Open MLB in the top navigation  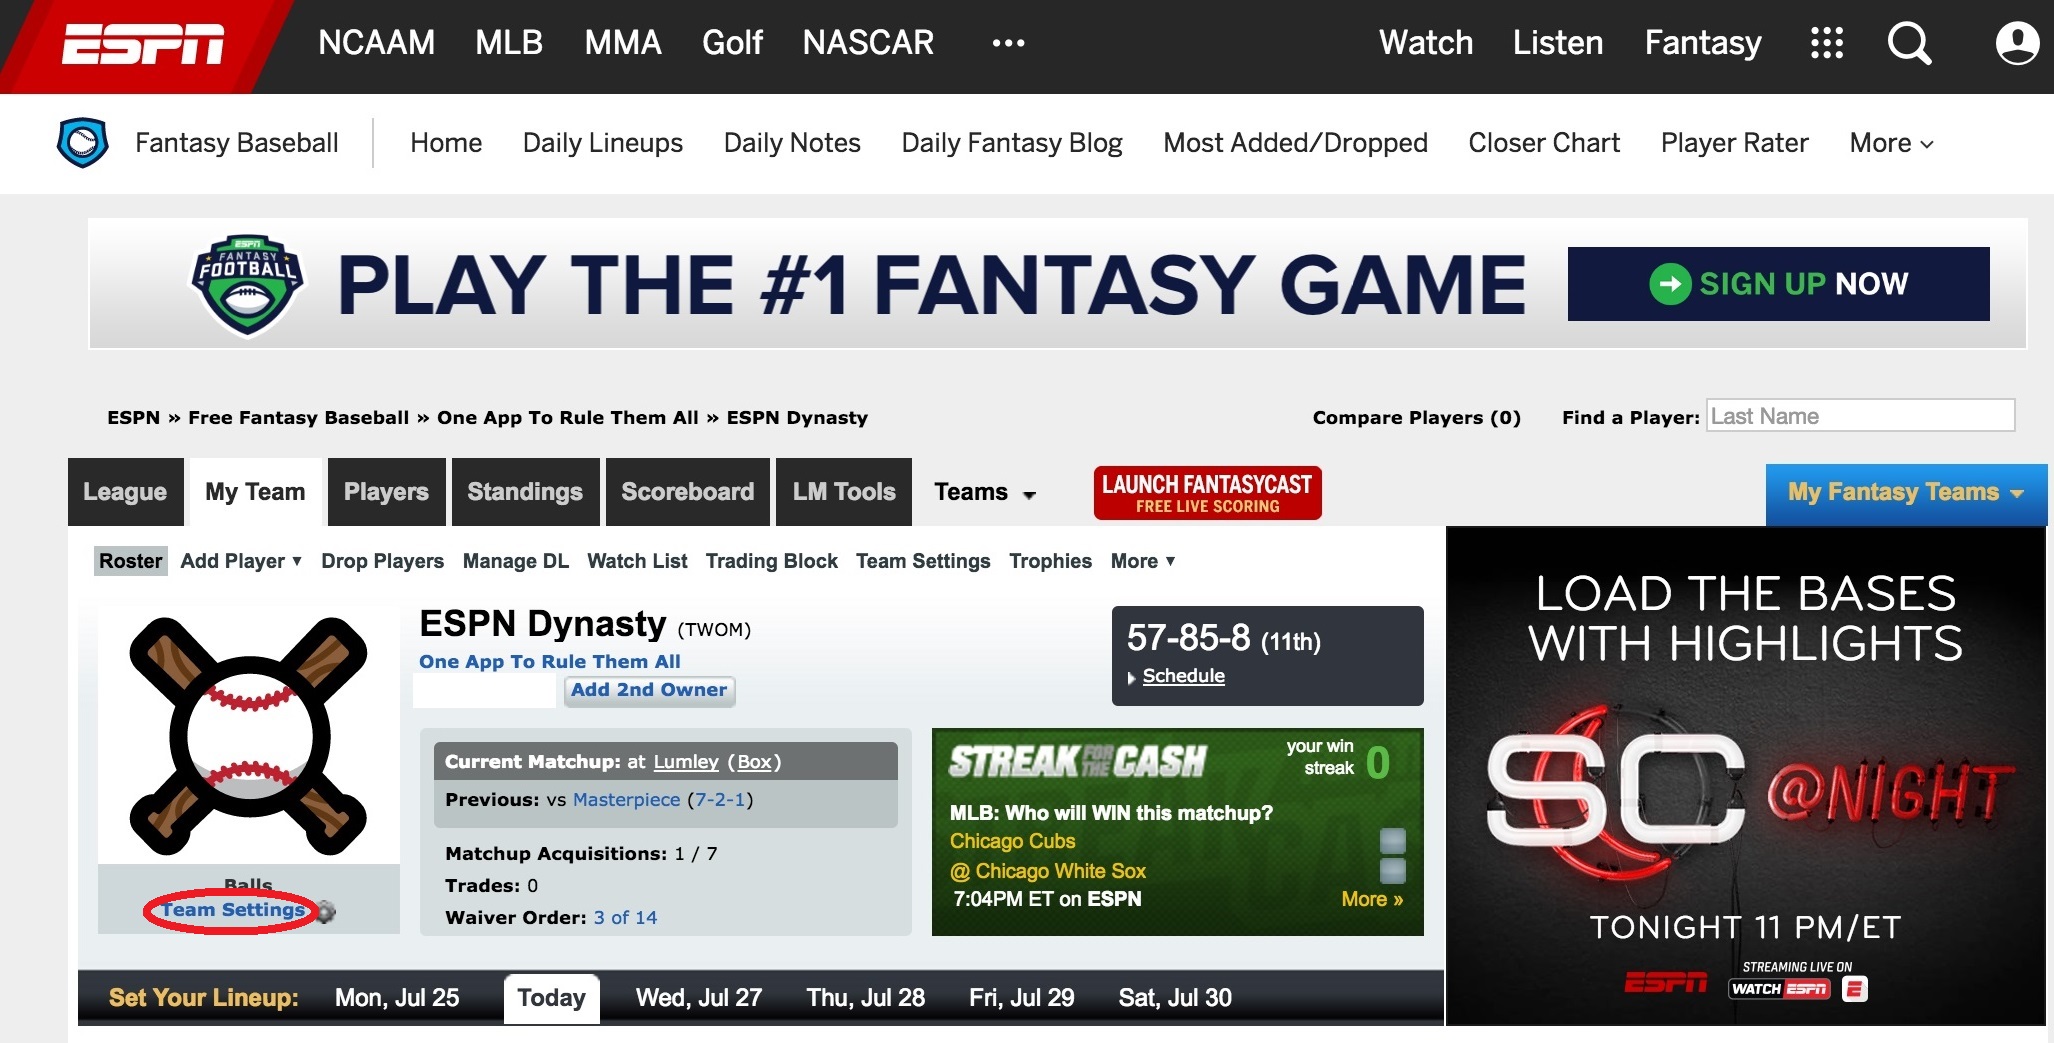[x=509, y=43]
